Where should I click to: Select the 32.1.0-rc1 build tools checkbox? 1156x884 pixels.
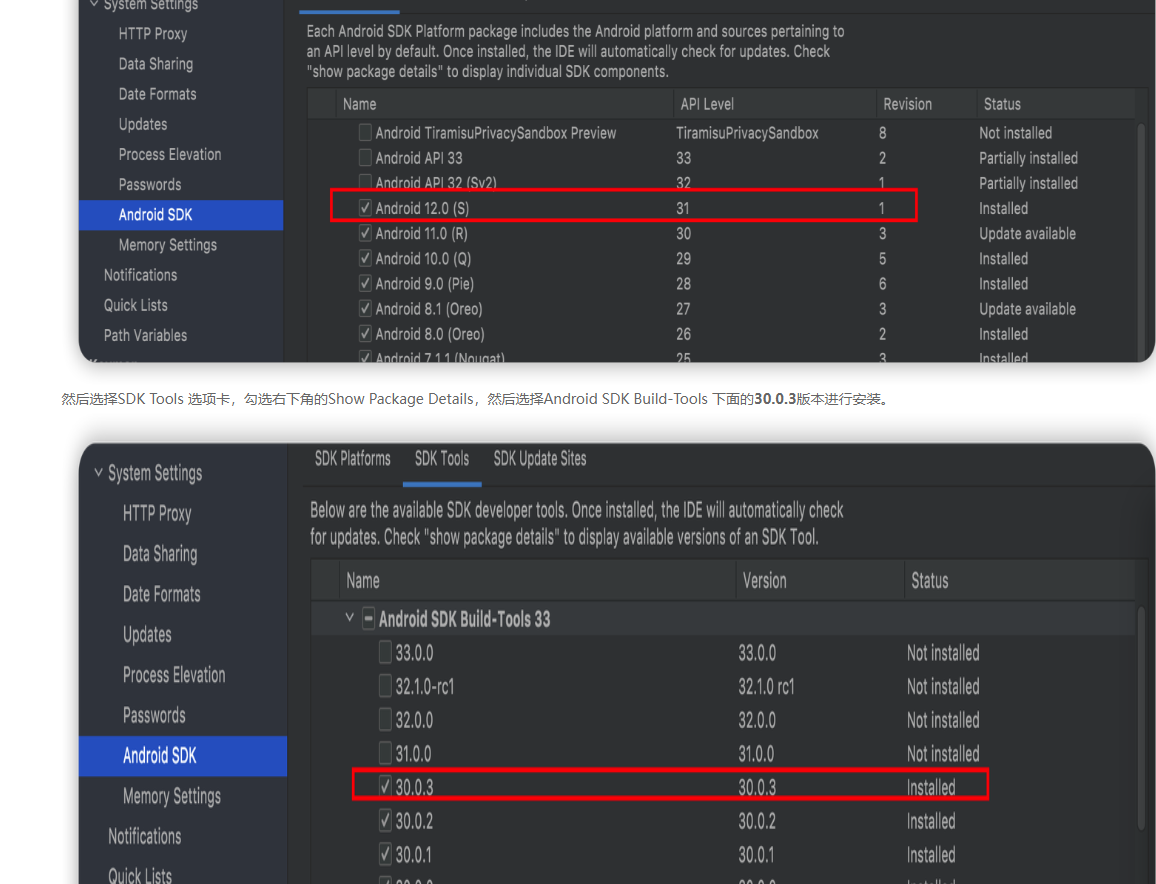(x=386, y=687)
